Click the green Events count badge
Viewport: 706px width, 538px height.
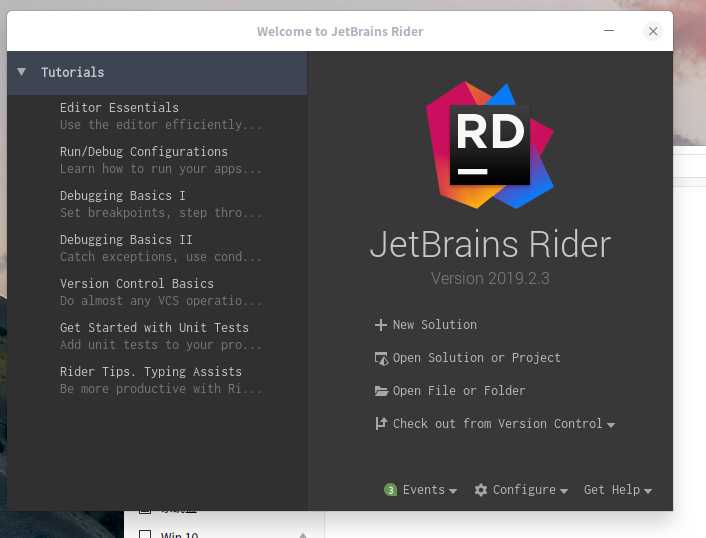coord(390,490)
